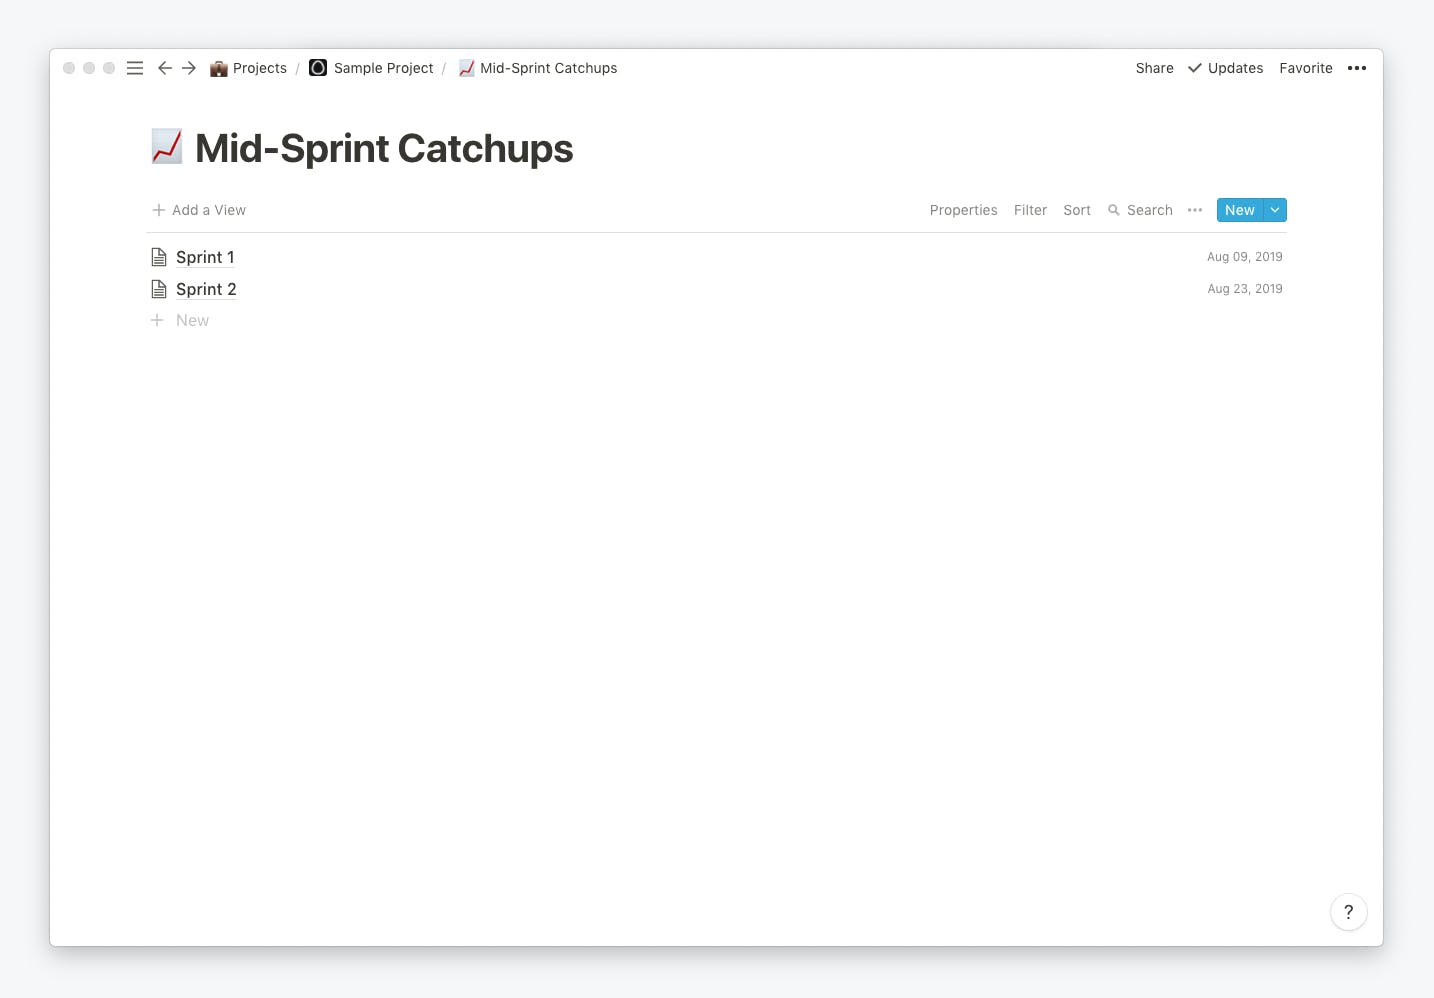Click the Sprint 2 page document icon
The width and height of the screenshot is (1434, 998).
click(159, 289)
